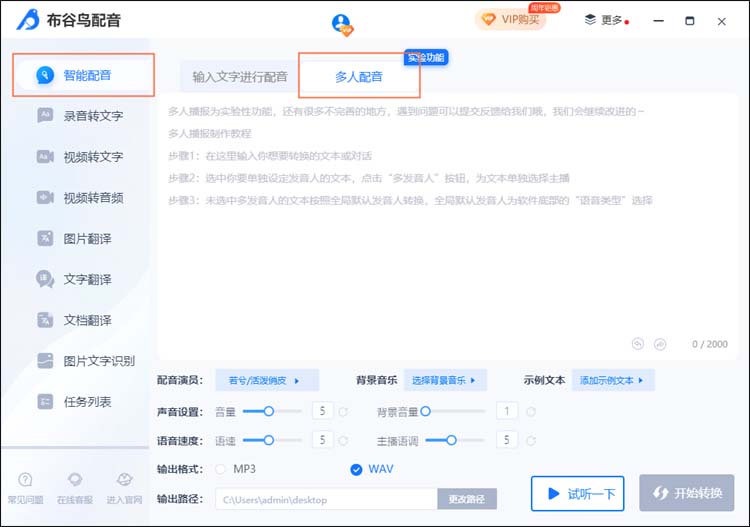Click 更改路径 button
This screenshot has width=750, height=527.
tap(466, 499)
